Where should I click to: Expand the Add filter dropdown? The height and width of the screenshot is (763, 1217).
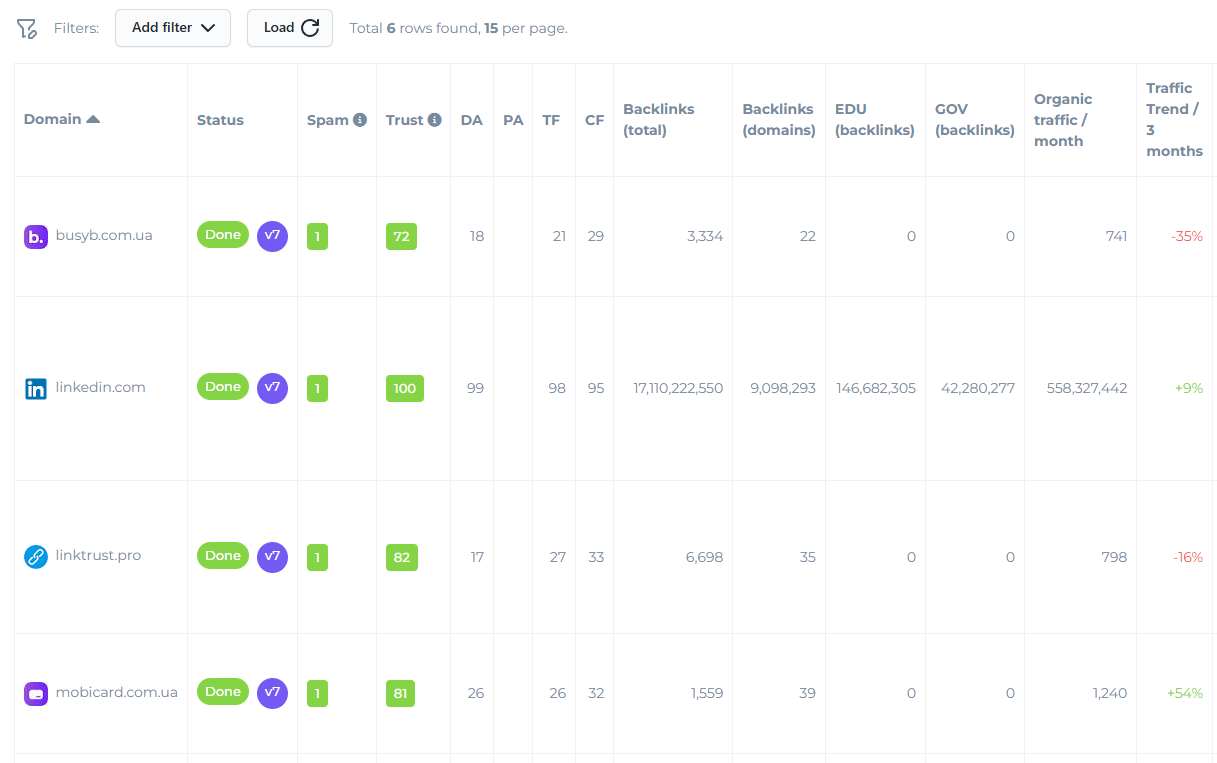click(x=172, y=28)
